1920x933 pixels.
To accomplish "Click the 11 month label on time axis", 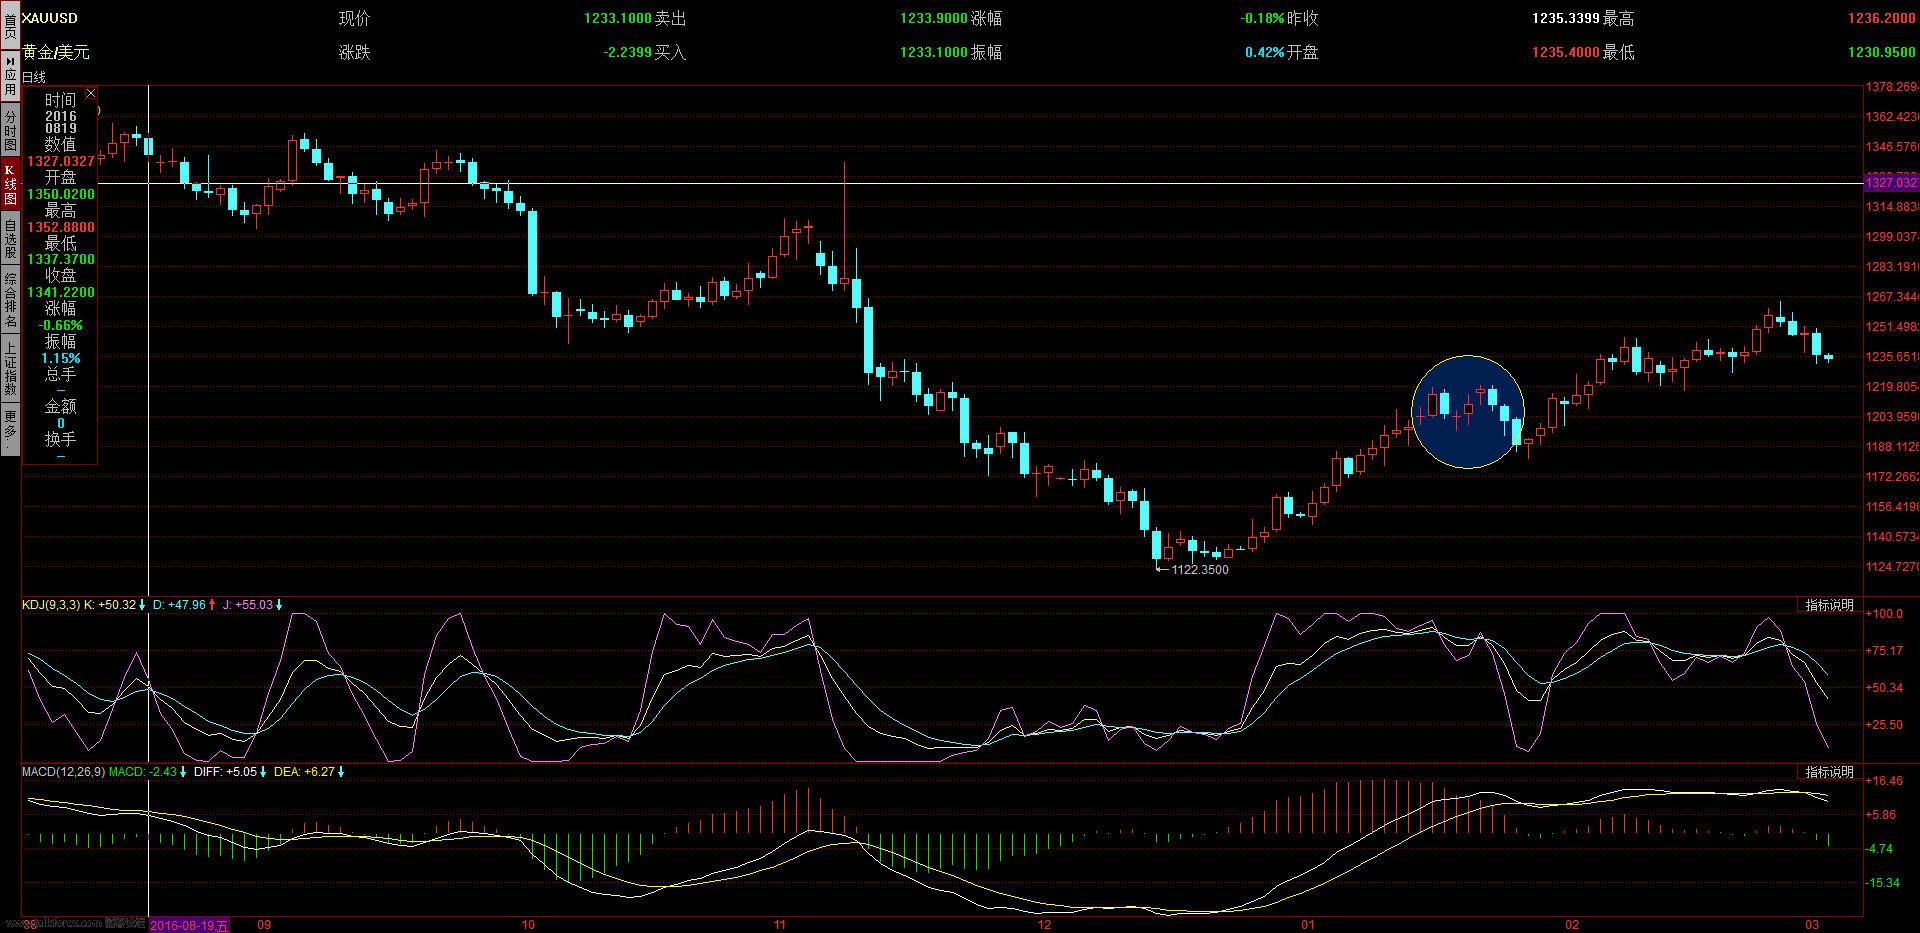I will [782, 925].
